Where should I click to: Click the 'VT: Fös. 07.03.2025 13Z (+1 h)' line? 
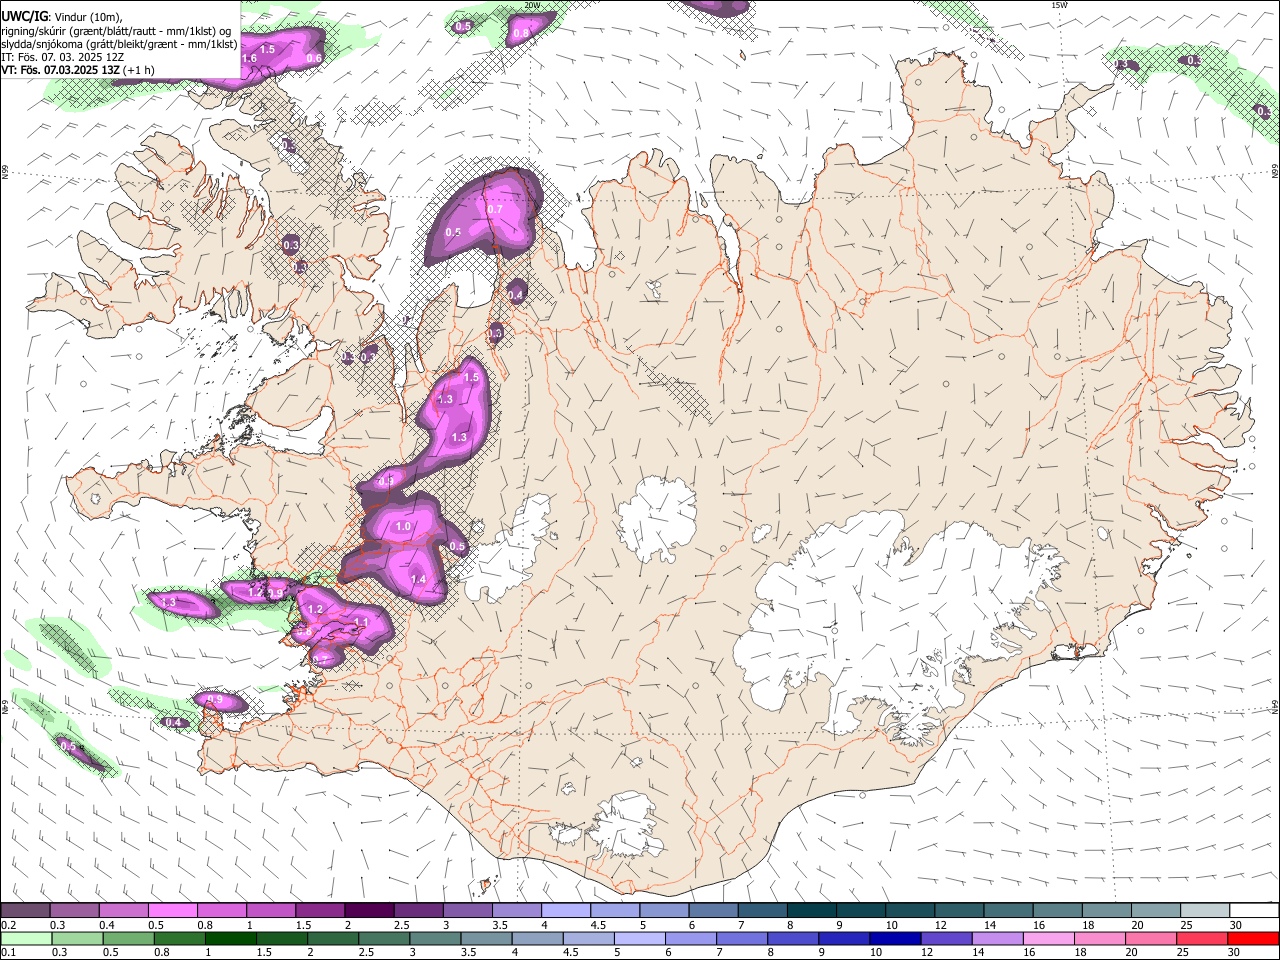[78, 70]
